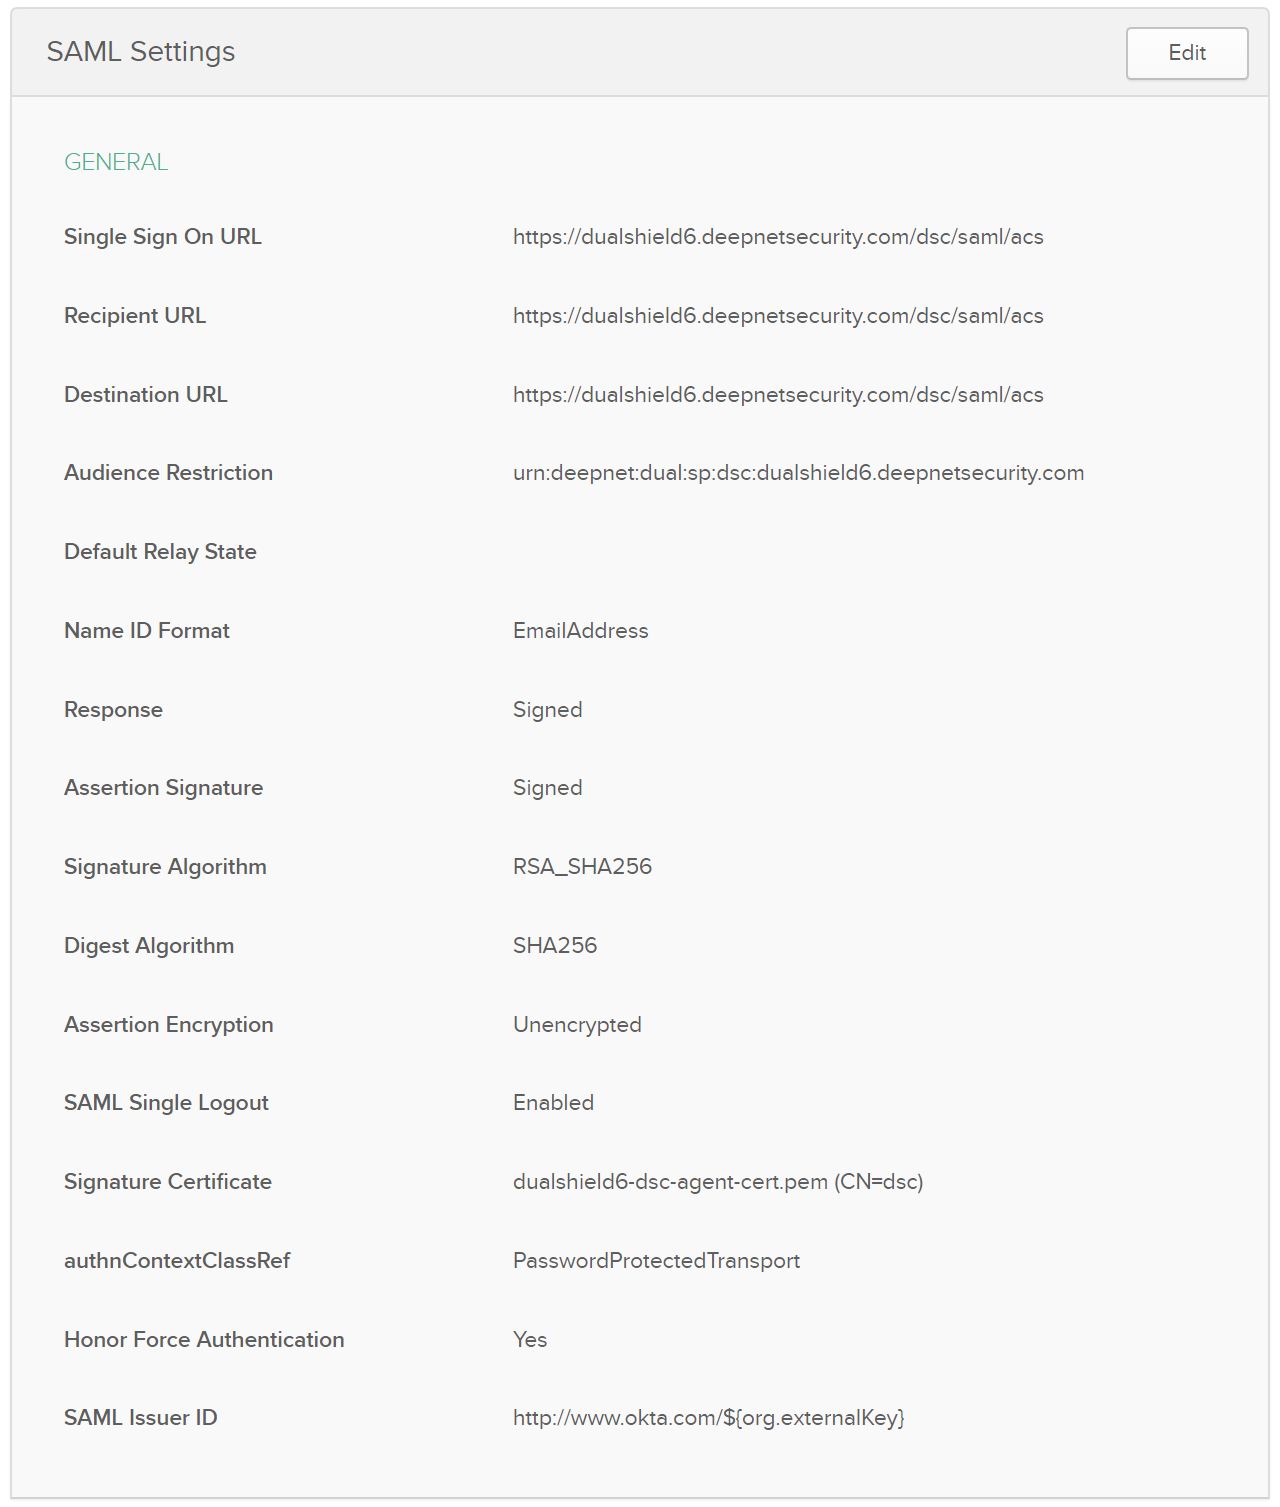Viewport: 1280px width, 1507px height.
Task: Click the SAML Settings panel title
Action: coord(141,52)
